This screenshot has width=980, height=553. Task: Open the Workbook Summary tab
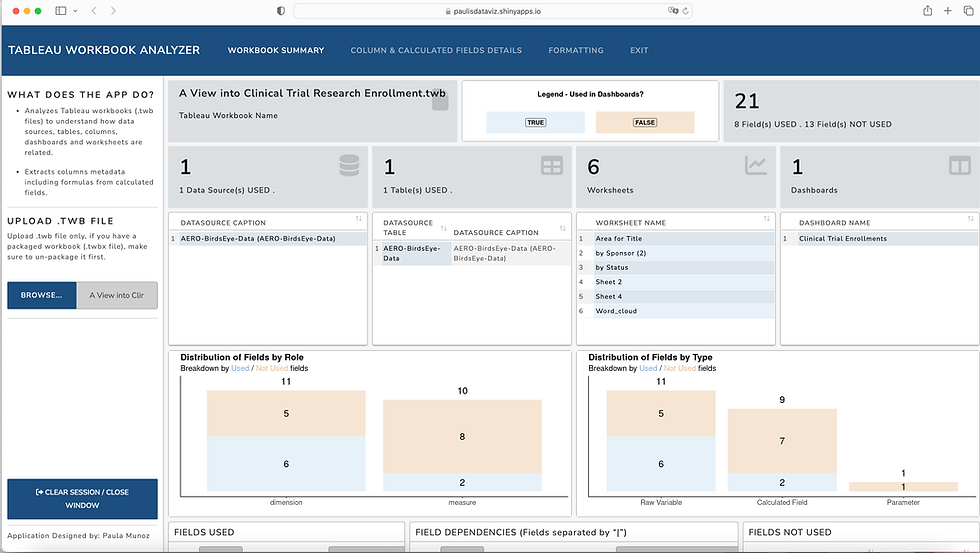[x=276, y=50]
